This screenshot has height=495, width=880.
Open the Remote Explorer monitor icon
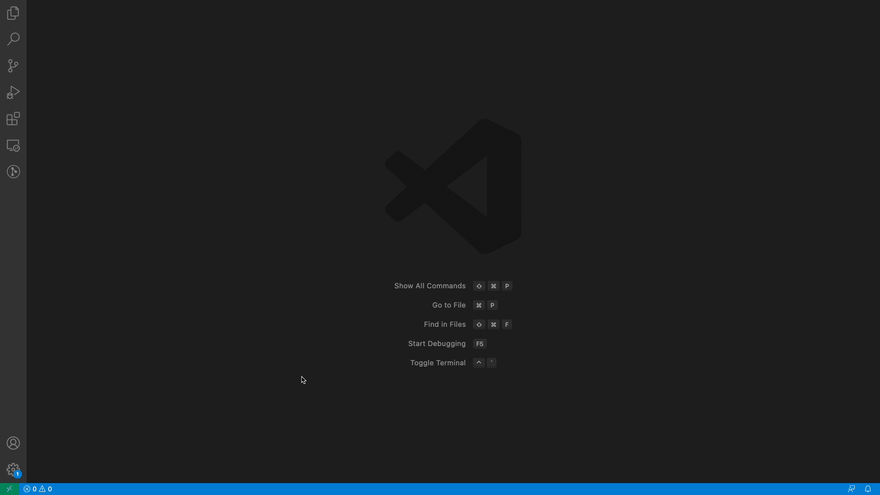click(13, 145)
